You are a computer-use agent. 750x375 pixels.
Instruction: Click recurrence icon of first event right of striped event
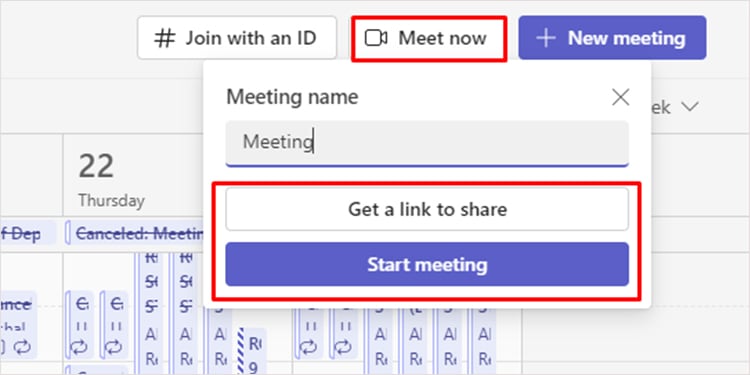pos(309,346)
